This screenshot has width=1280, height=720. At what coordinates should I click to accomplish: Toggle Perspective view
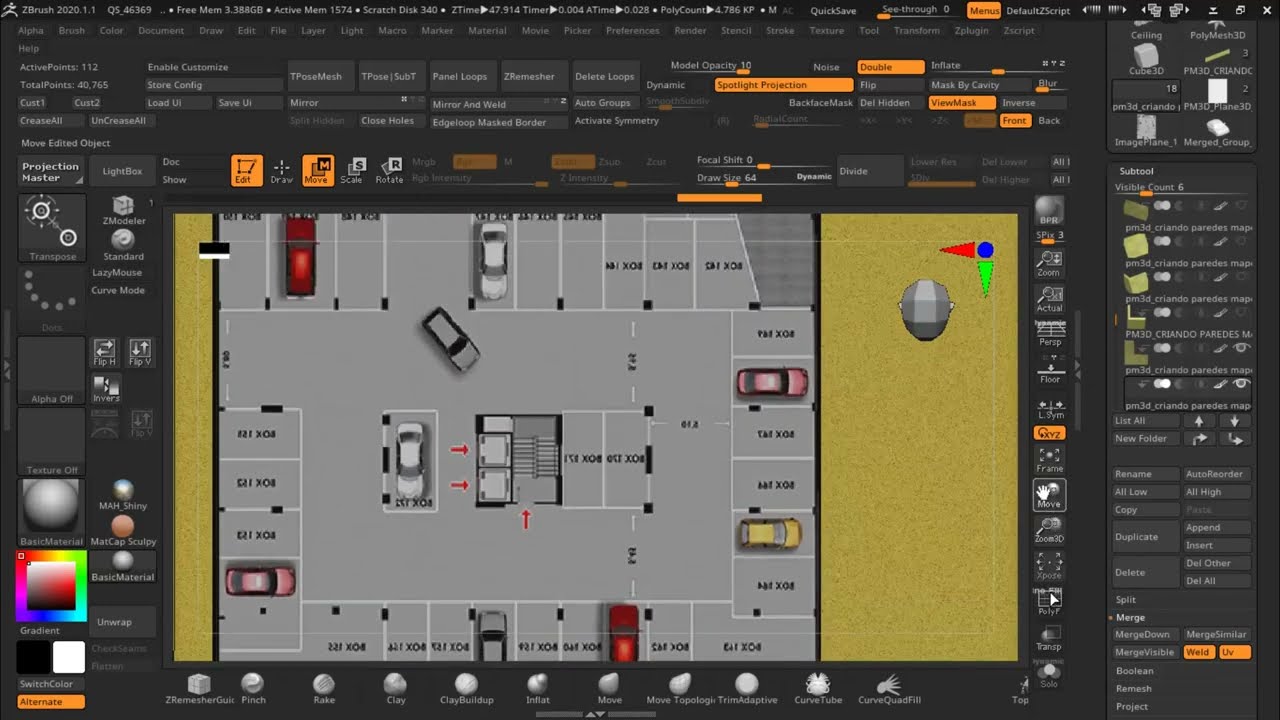point(1049,335)
